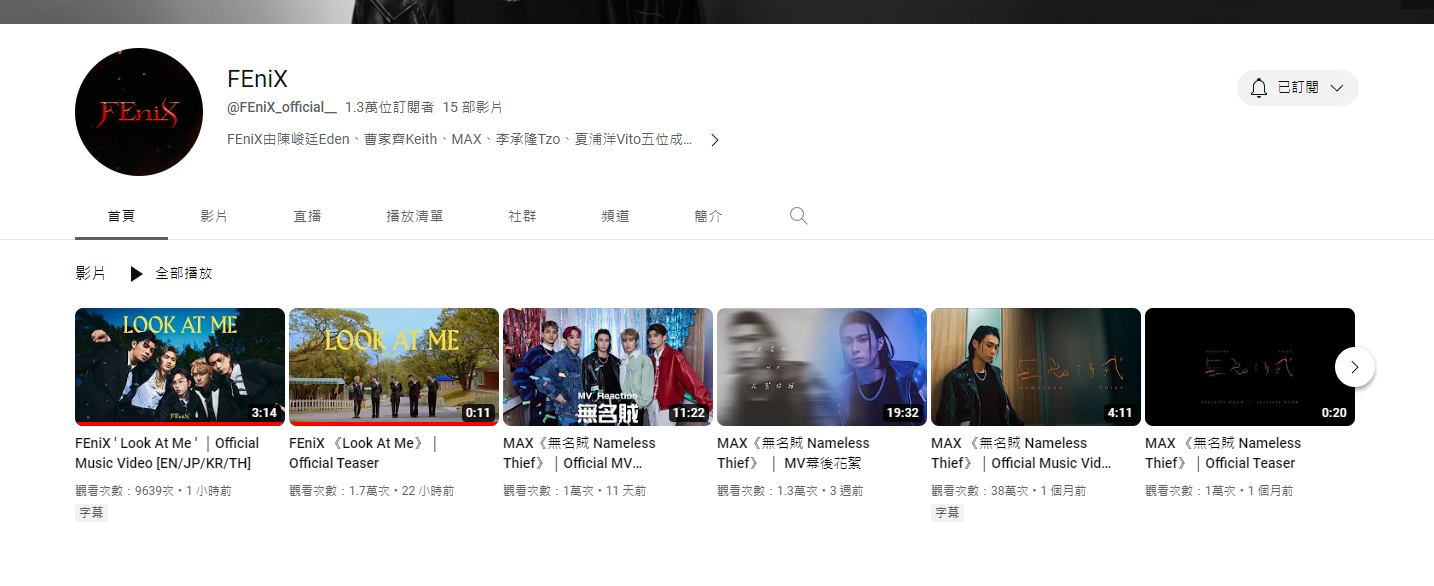Click the "觀看次數：1萬次・1 個月前" stats
1434x586 pixels.
[x=1219, y=491]
